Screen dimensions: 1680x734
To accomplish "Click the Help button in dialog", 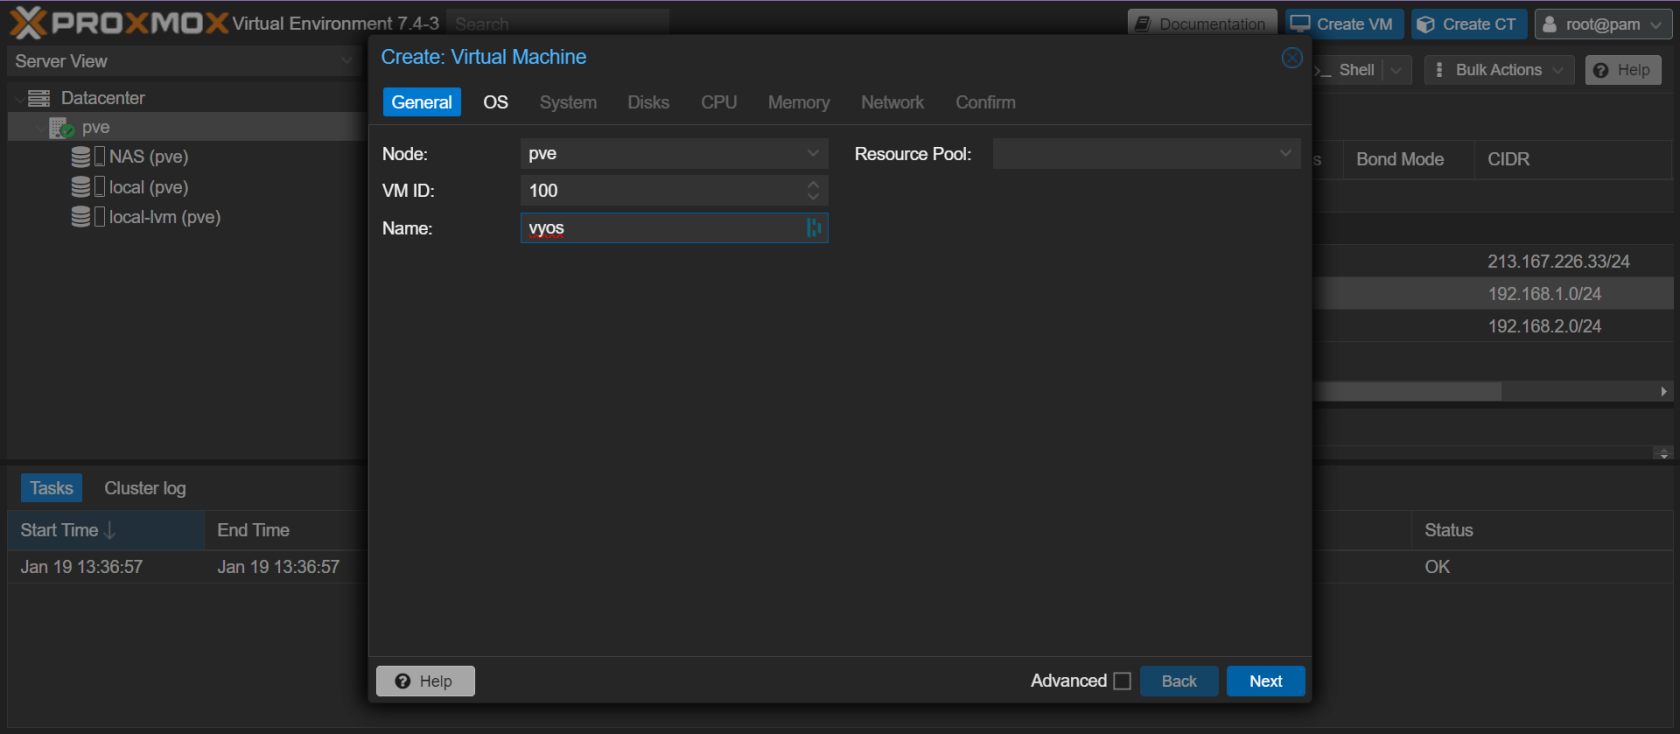I will pos(425,681).
